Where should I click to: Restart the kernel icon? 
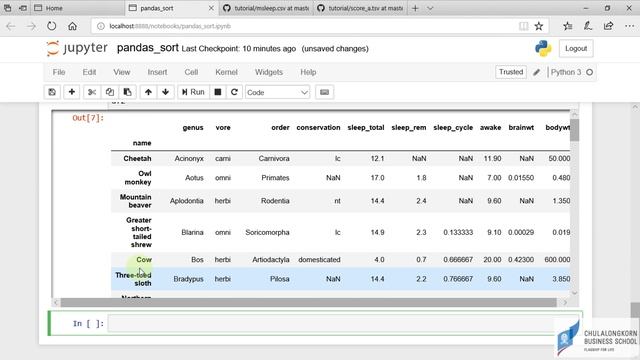click(234, 92)
